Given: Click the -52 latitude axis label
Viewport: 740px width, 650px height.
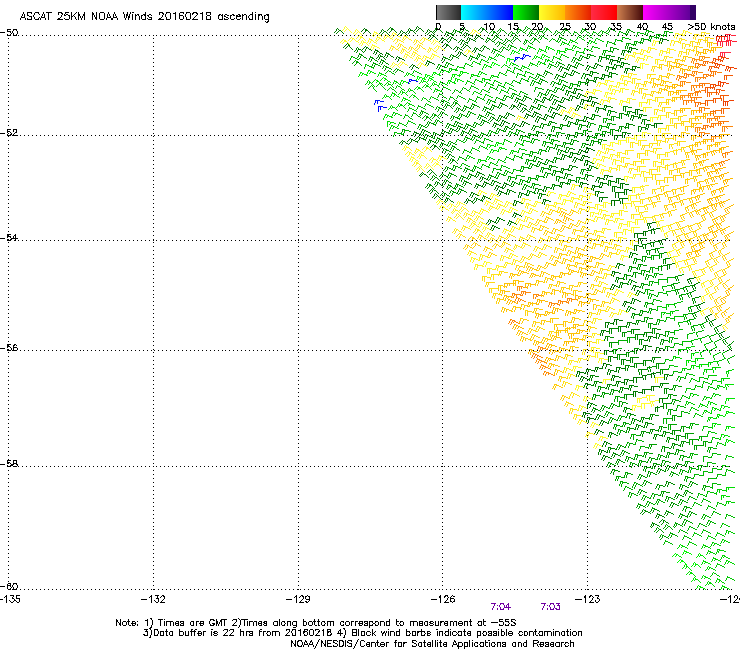Looking at the screenshot, I should coord(10,133).
